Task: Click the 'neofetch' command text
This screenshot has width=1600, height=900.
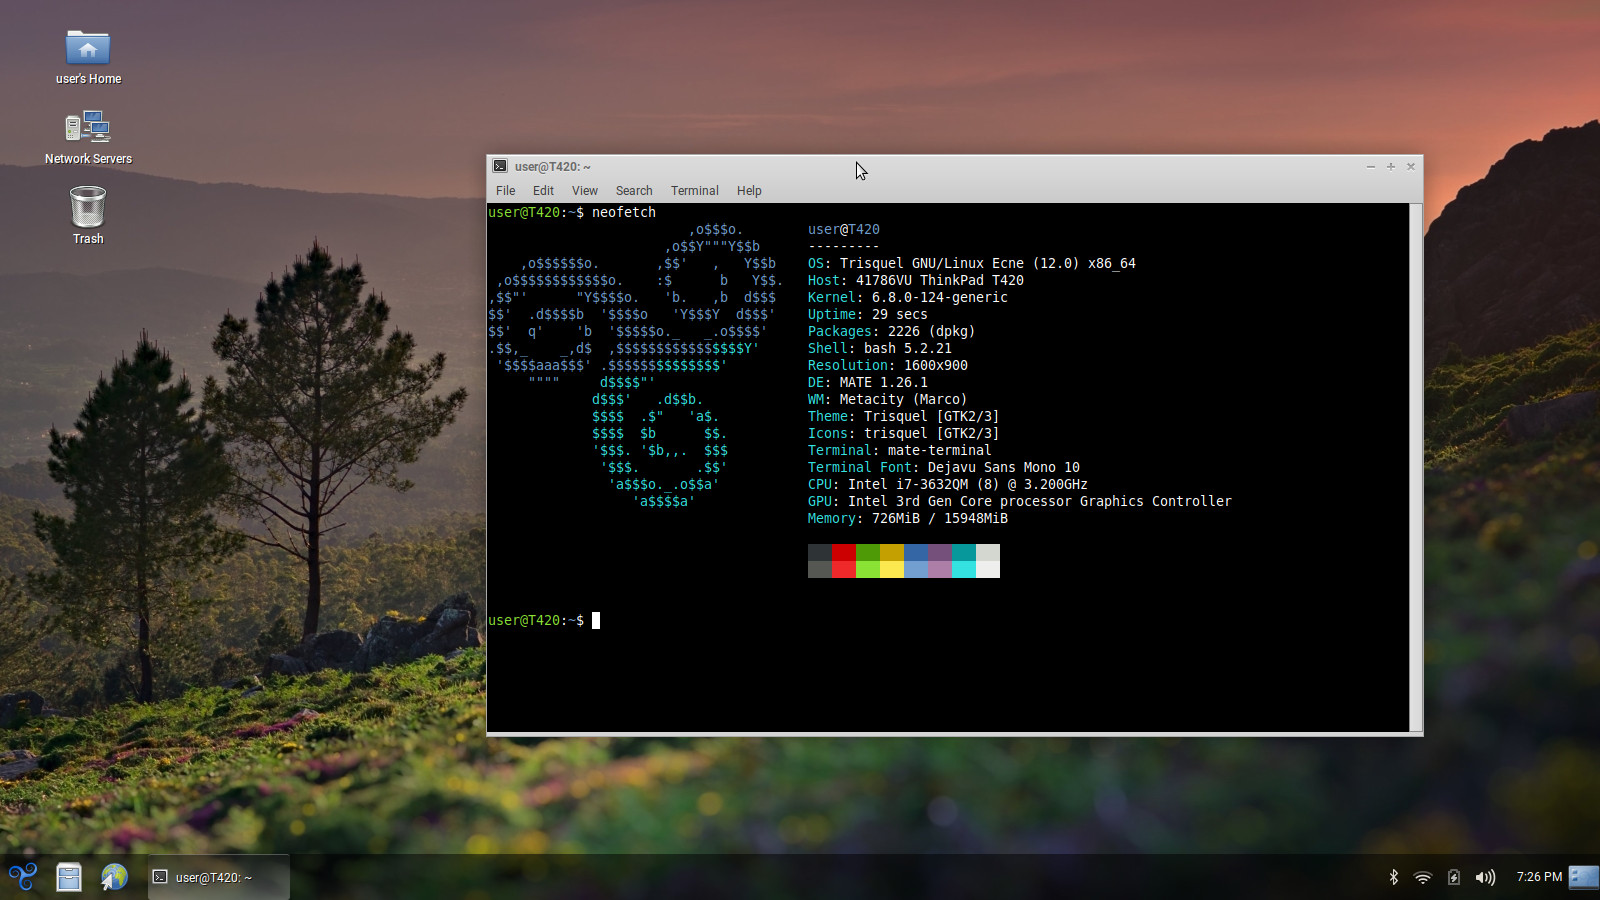Action: [x=624, y=212]
